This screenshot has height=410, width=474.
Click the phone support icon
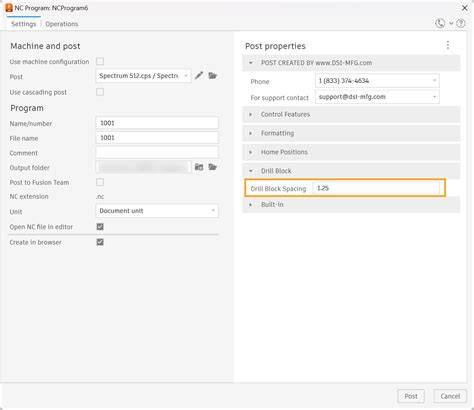[x=440, y=23]
